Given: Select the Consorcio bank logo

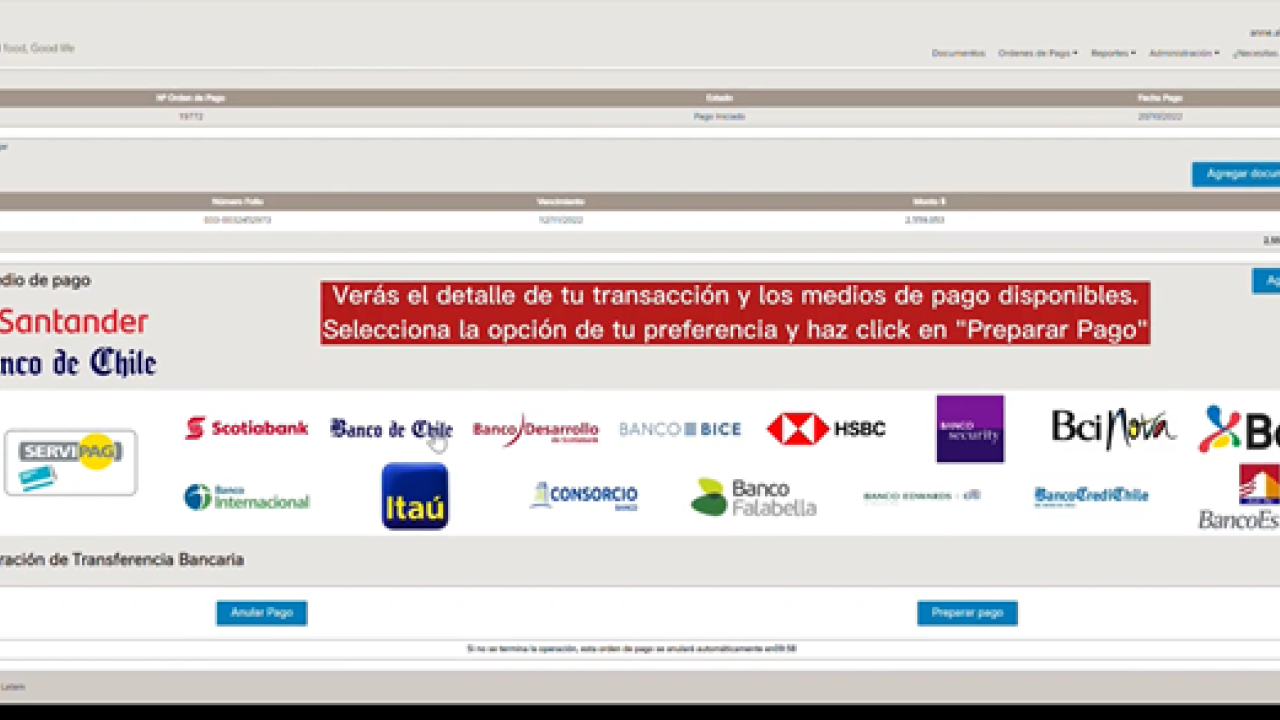Looking at the screenshot, I should tap(584, 496).
